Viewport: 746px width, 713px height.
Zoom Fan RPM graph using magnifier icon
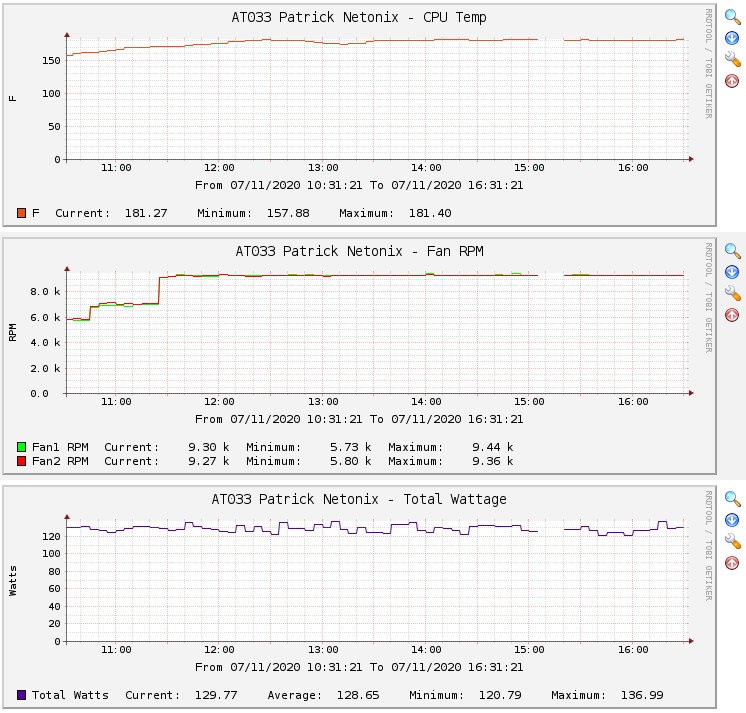pyautogui.click(x=732, y=251)
